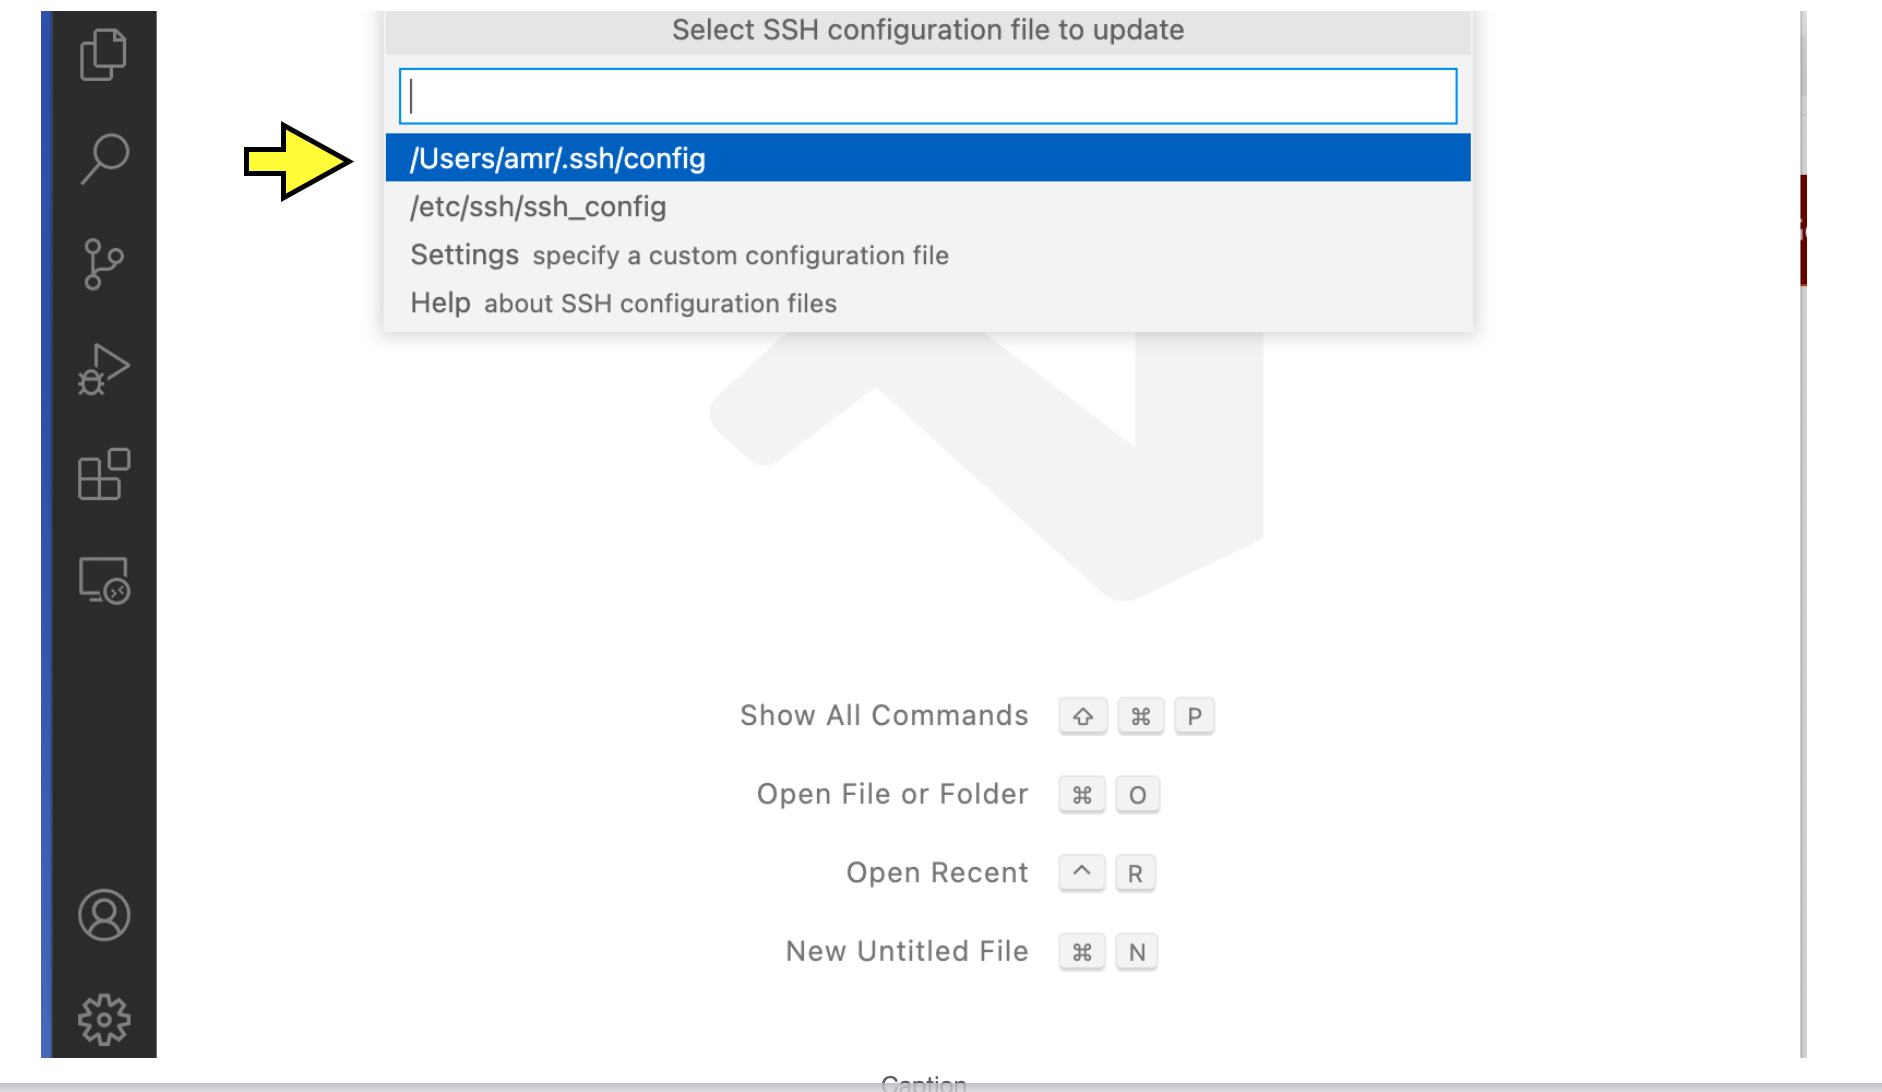Click the quick pick title header
Viewport: 1882px width, 1092px height.
pyautogui.click(x=928, y=30)
